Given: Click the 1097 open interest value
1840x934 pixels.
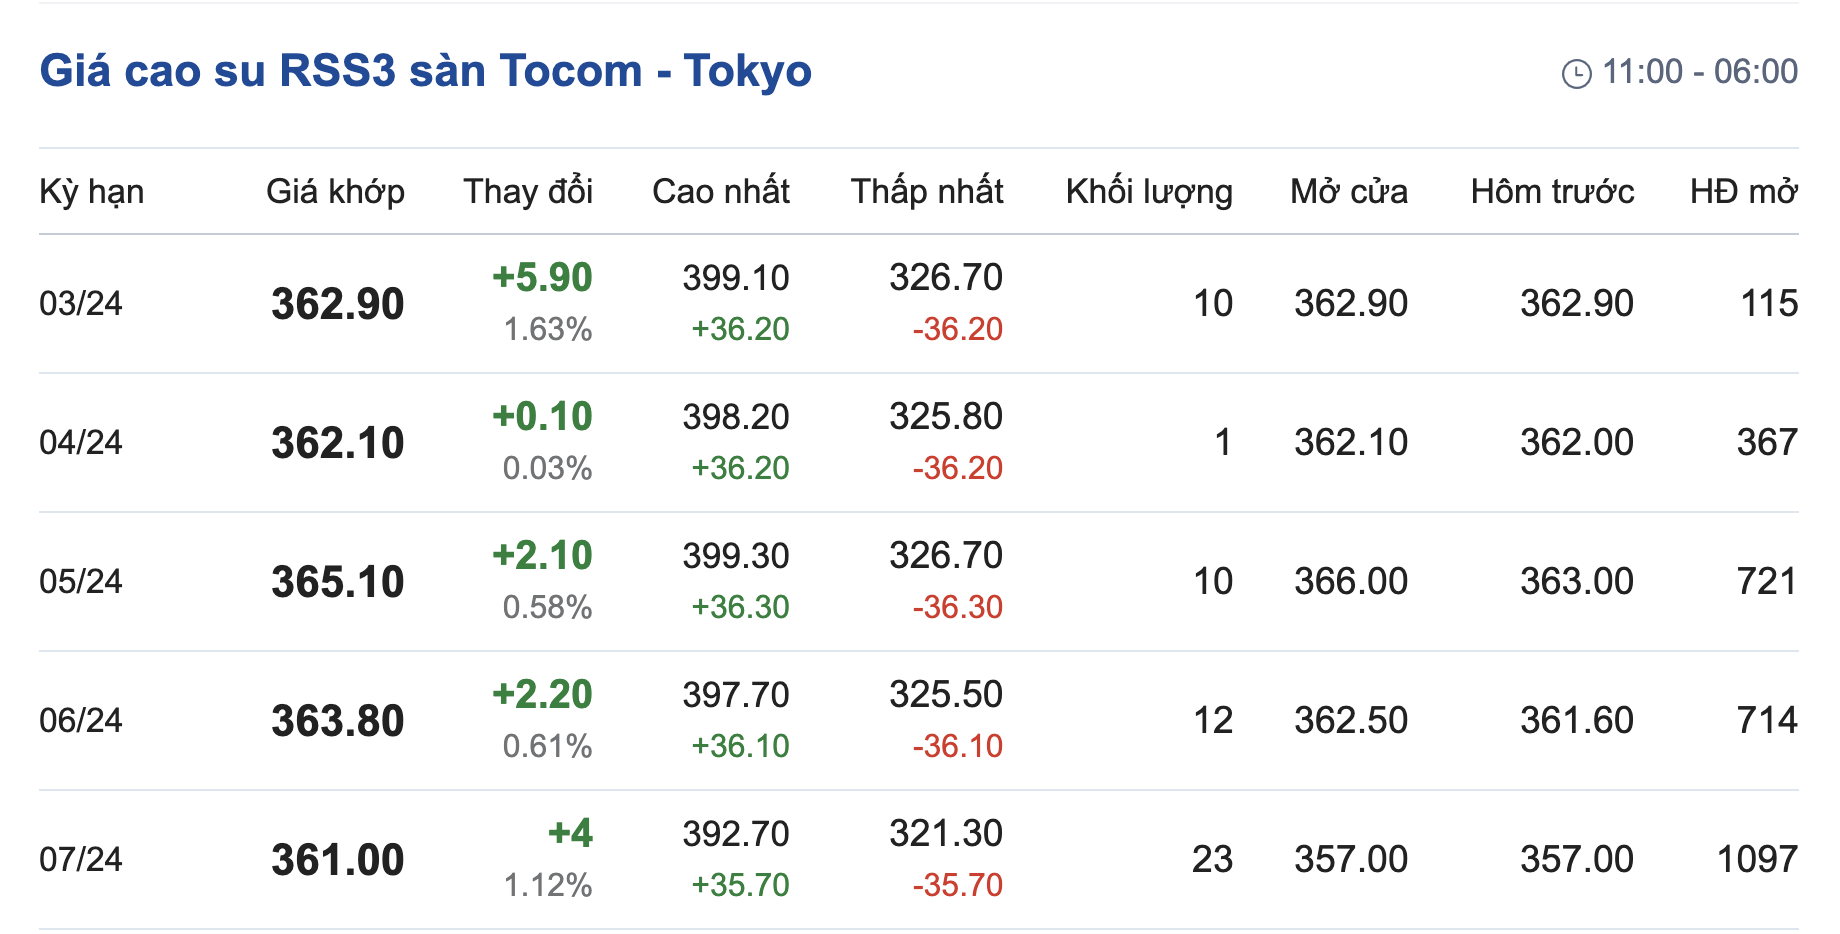Looking at the screenshot, I should click(x=1756, y=859).
